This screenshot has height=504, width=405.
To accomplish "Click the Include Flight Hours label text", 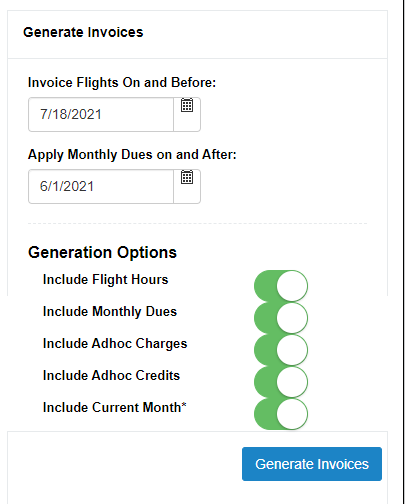I will (x=106, y=280).
